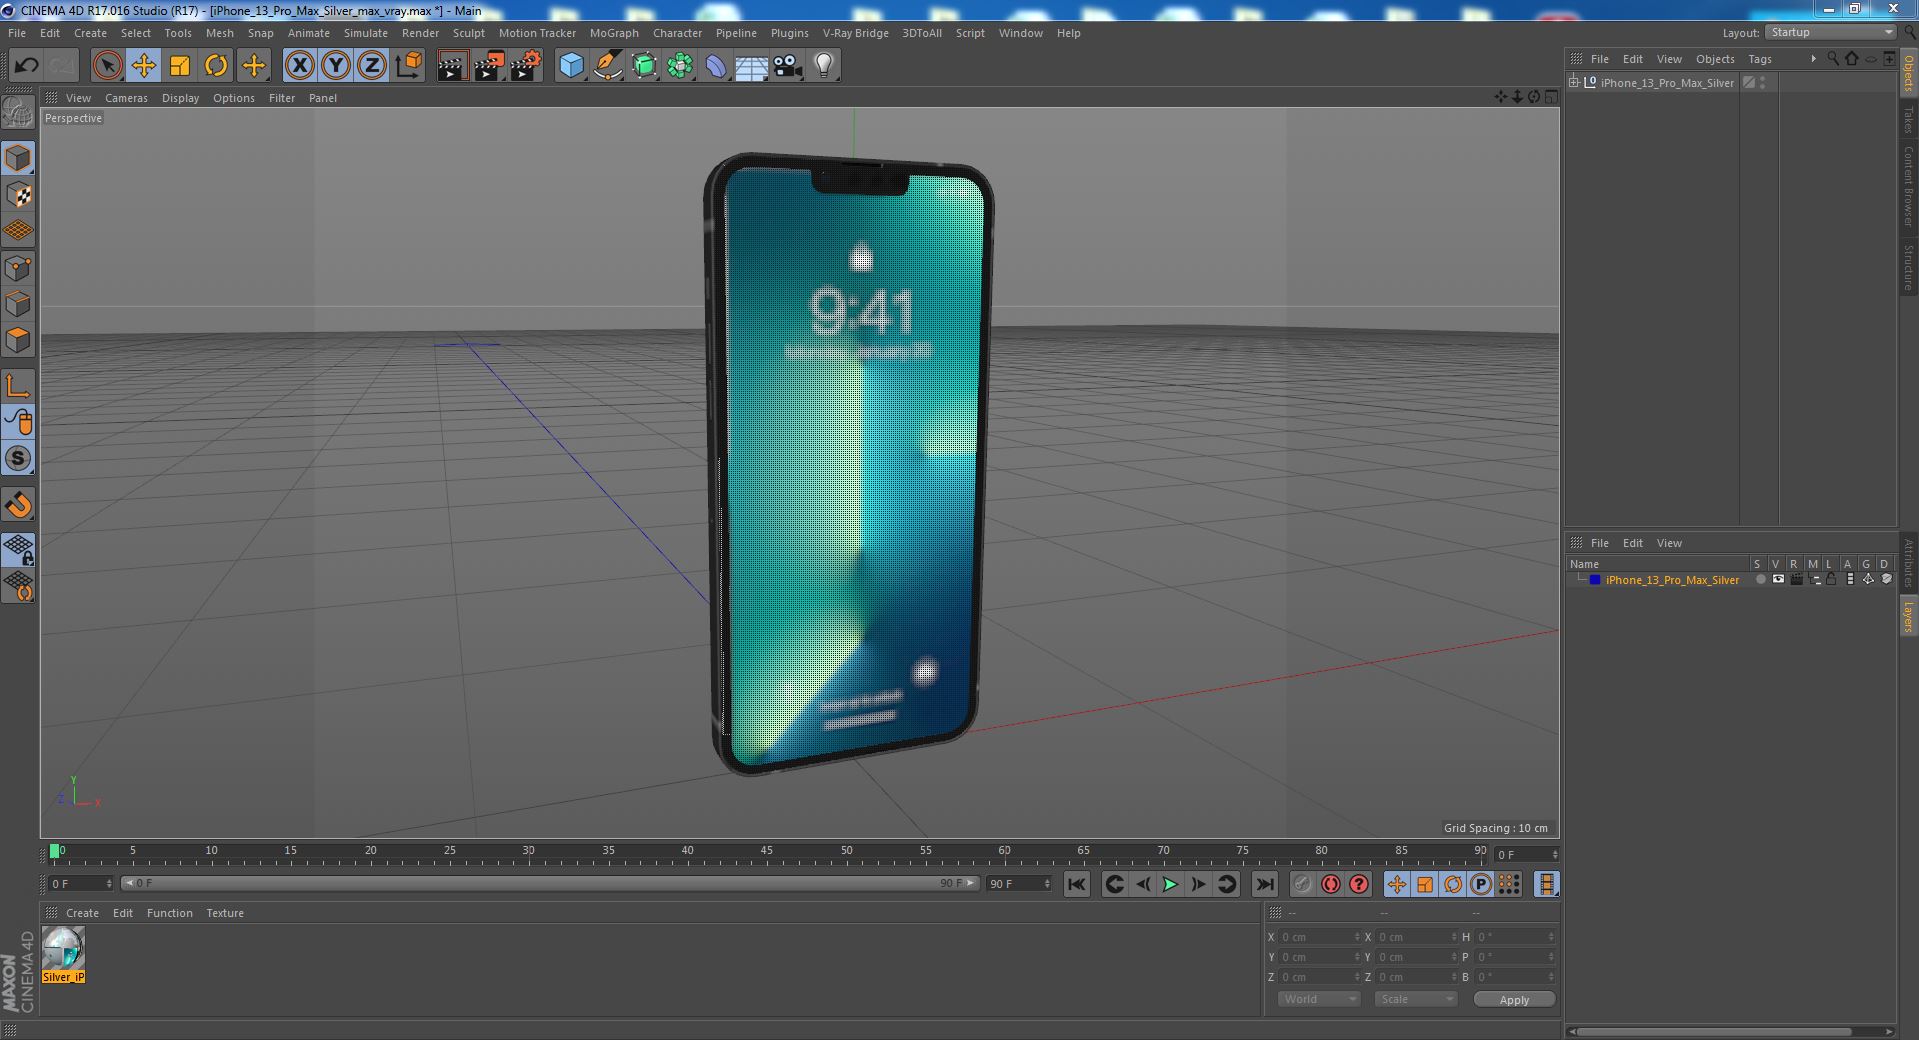
Task: Open the MoGraph Array modeling icon
Action: point(680,66)
